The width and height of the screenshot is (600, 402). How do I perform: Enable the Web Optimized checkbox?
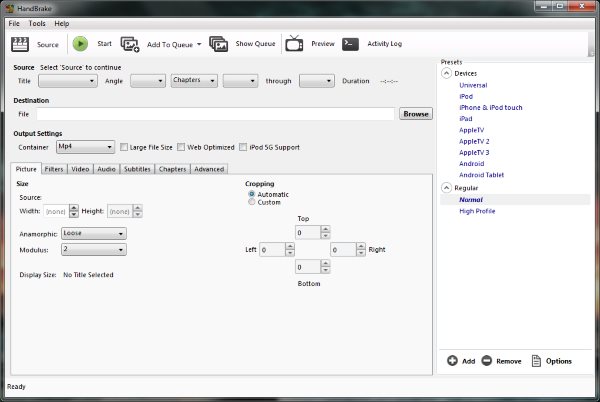181,147
